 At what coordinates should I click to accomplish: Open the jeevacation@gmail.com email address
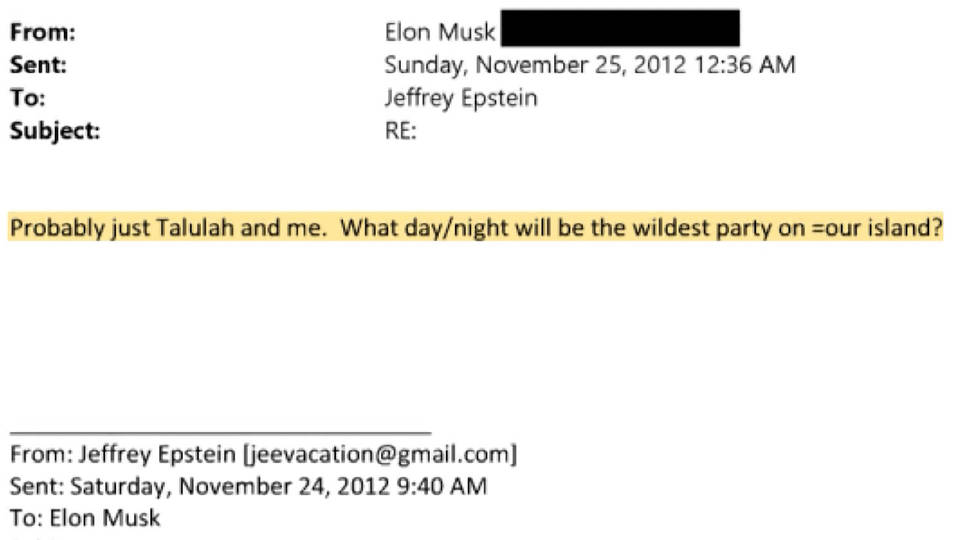[x=381, y=455]
